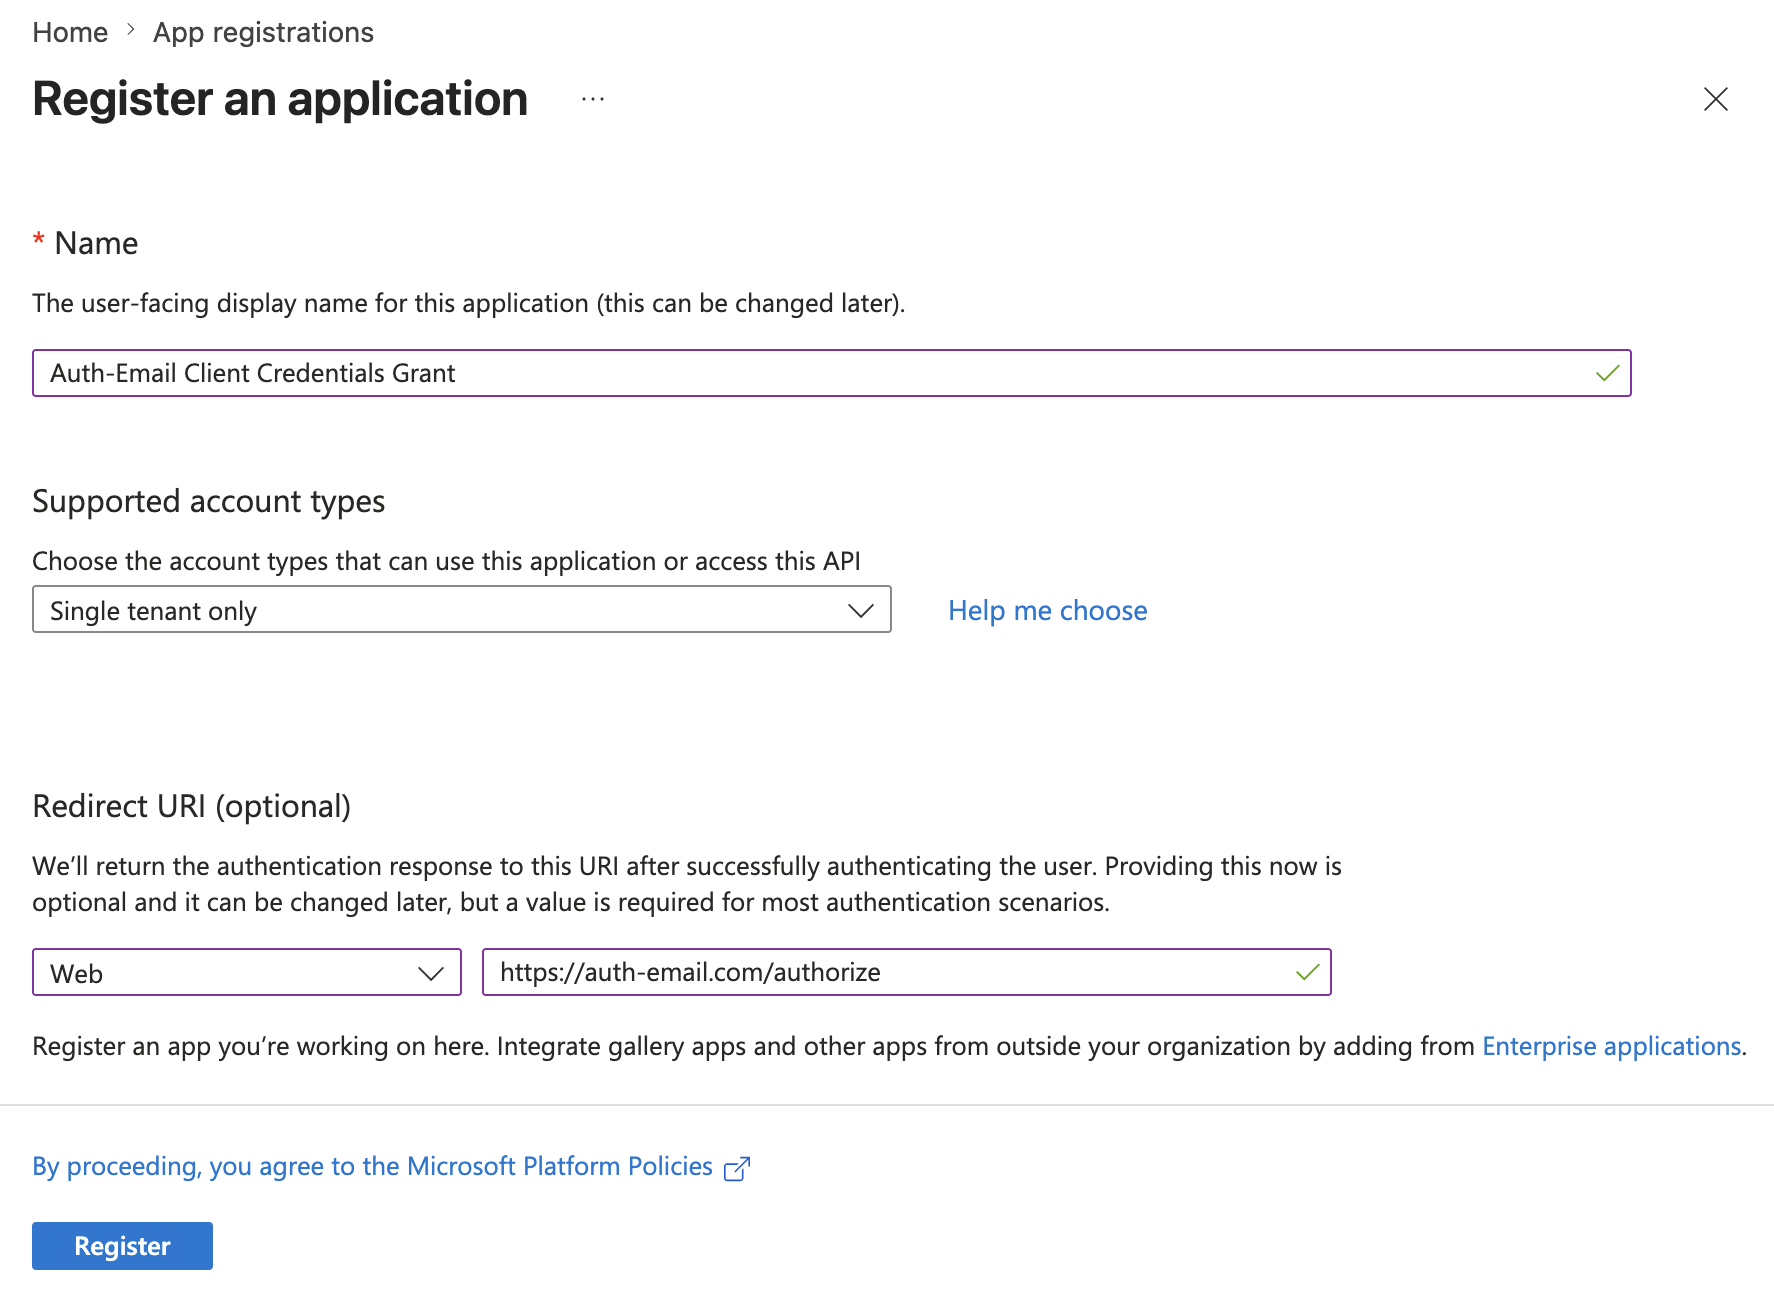Click the 'Name' field label
Screen dimensions: 1774x1298
(x=96, y=243)
